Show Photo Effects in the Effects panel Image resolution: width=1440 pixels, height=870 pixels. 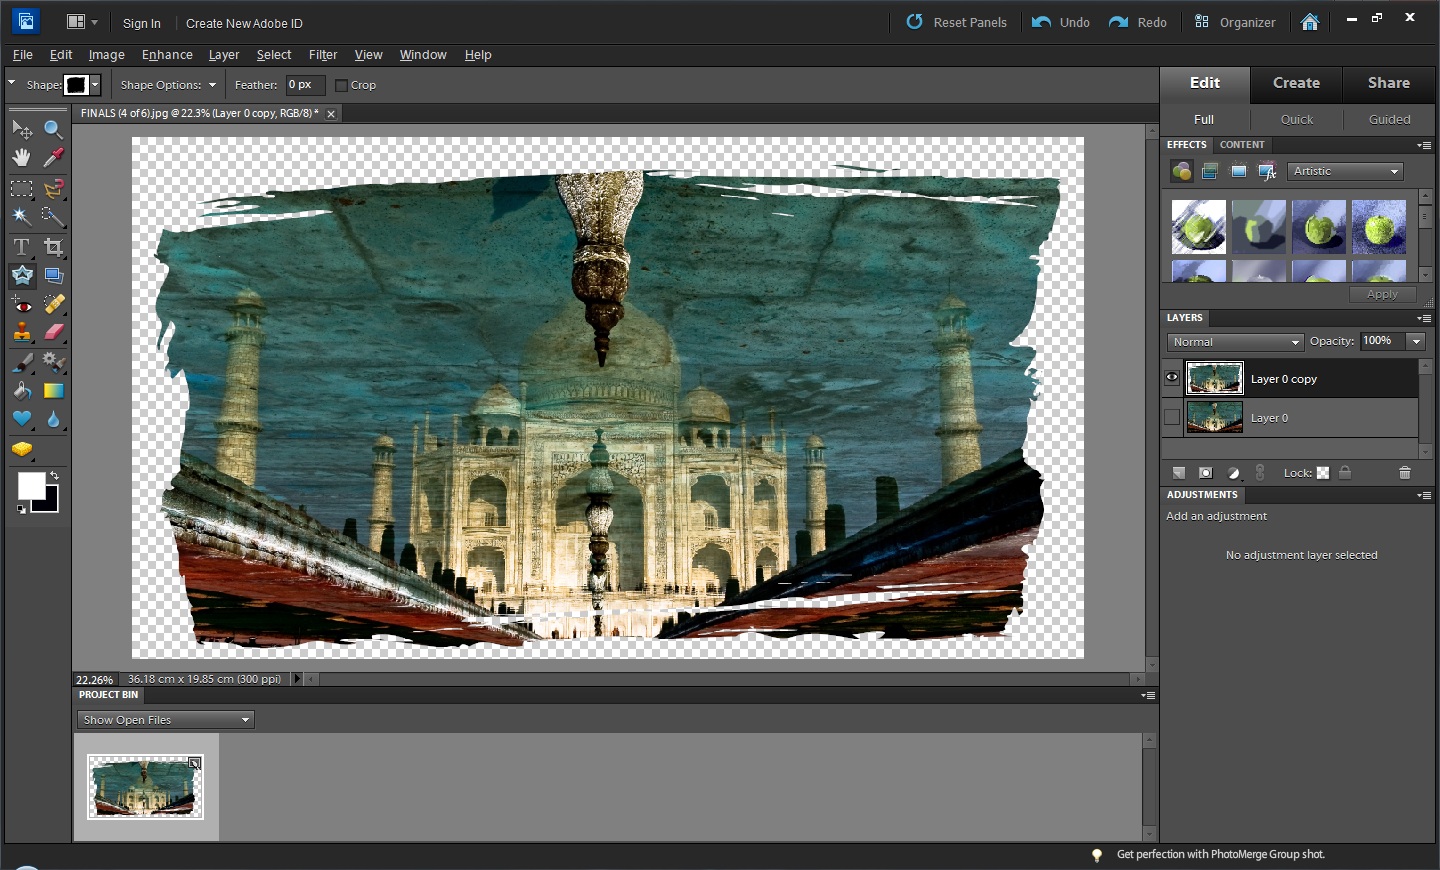[x=1239, y=172]
